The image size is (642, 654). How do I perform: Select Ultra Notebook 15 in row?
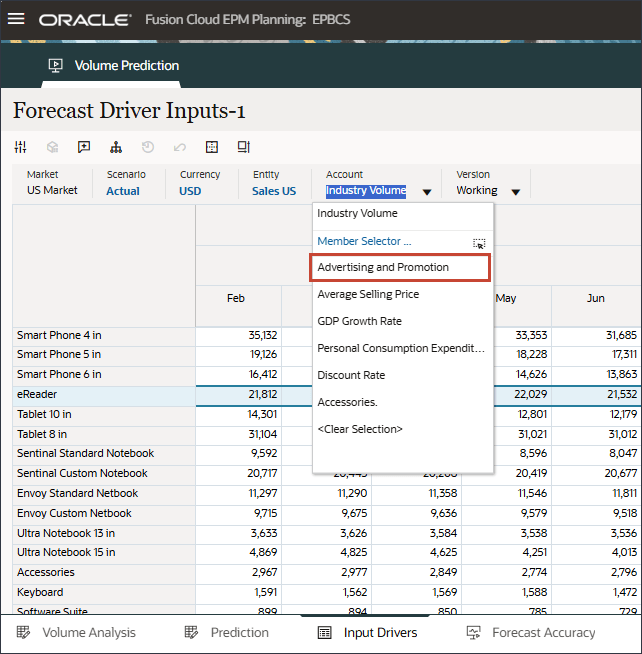pyautogui.click(x=104, y=552)
